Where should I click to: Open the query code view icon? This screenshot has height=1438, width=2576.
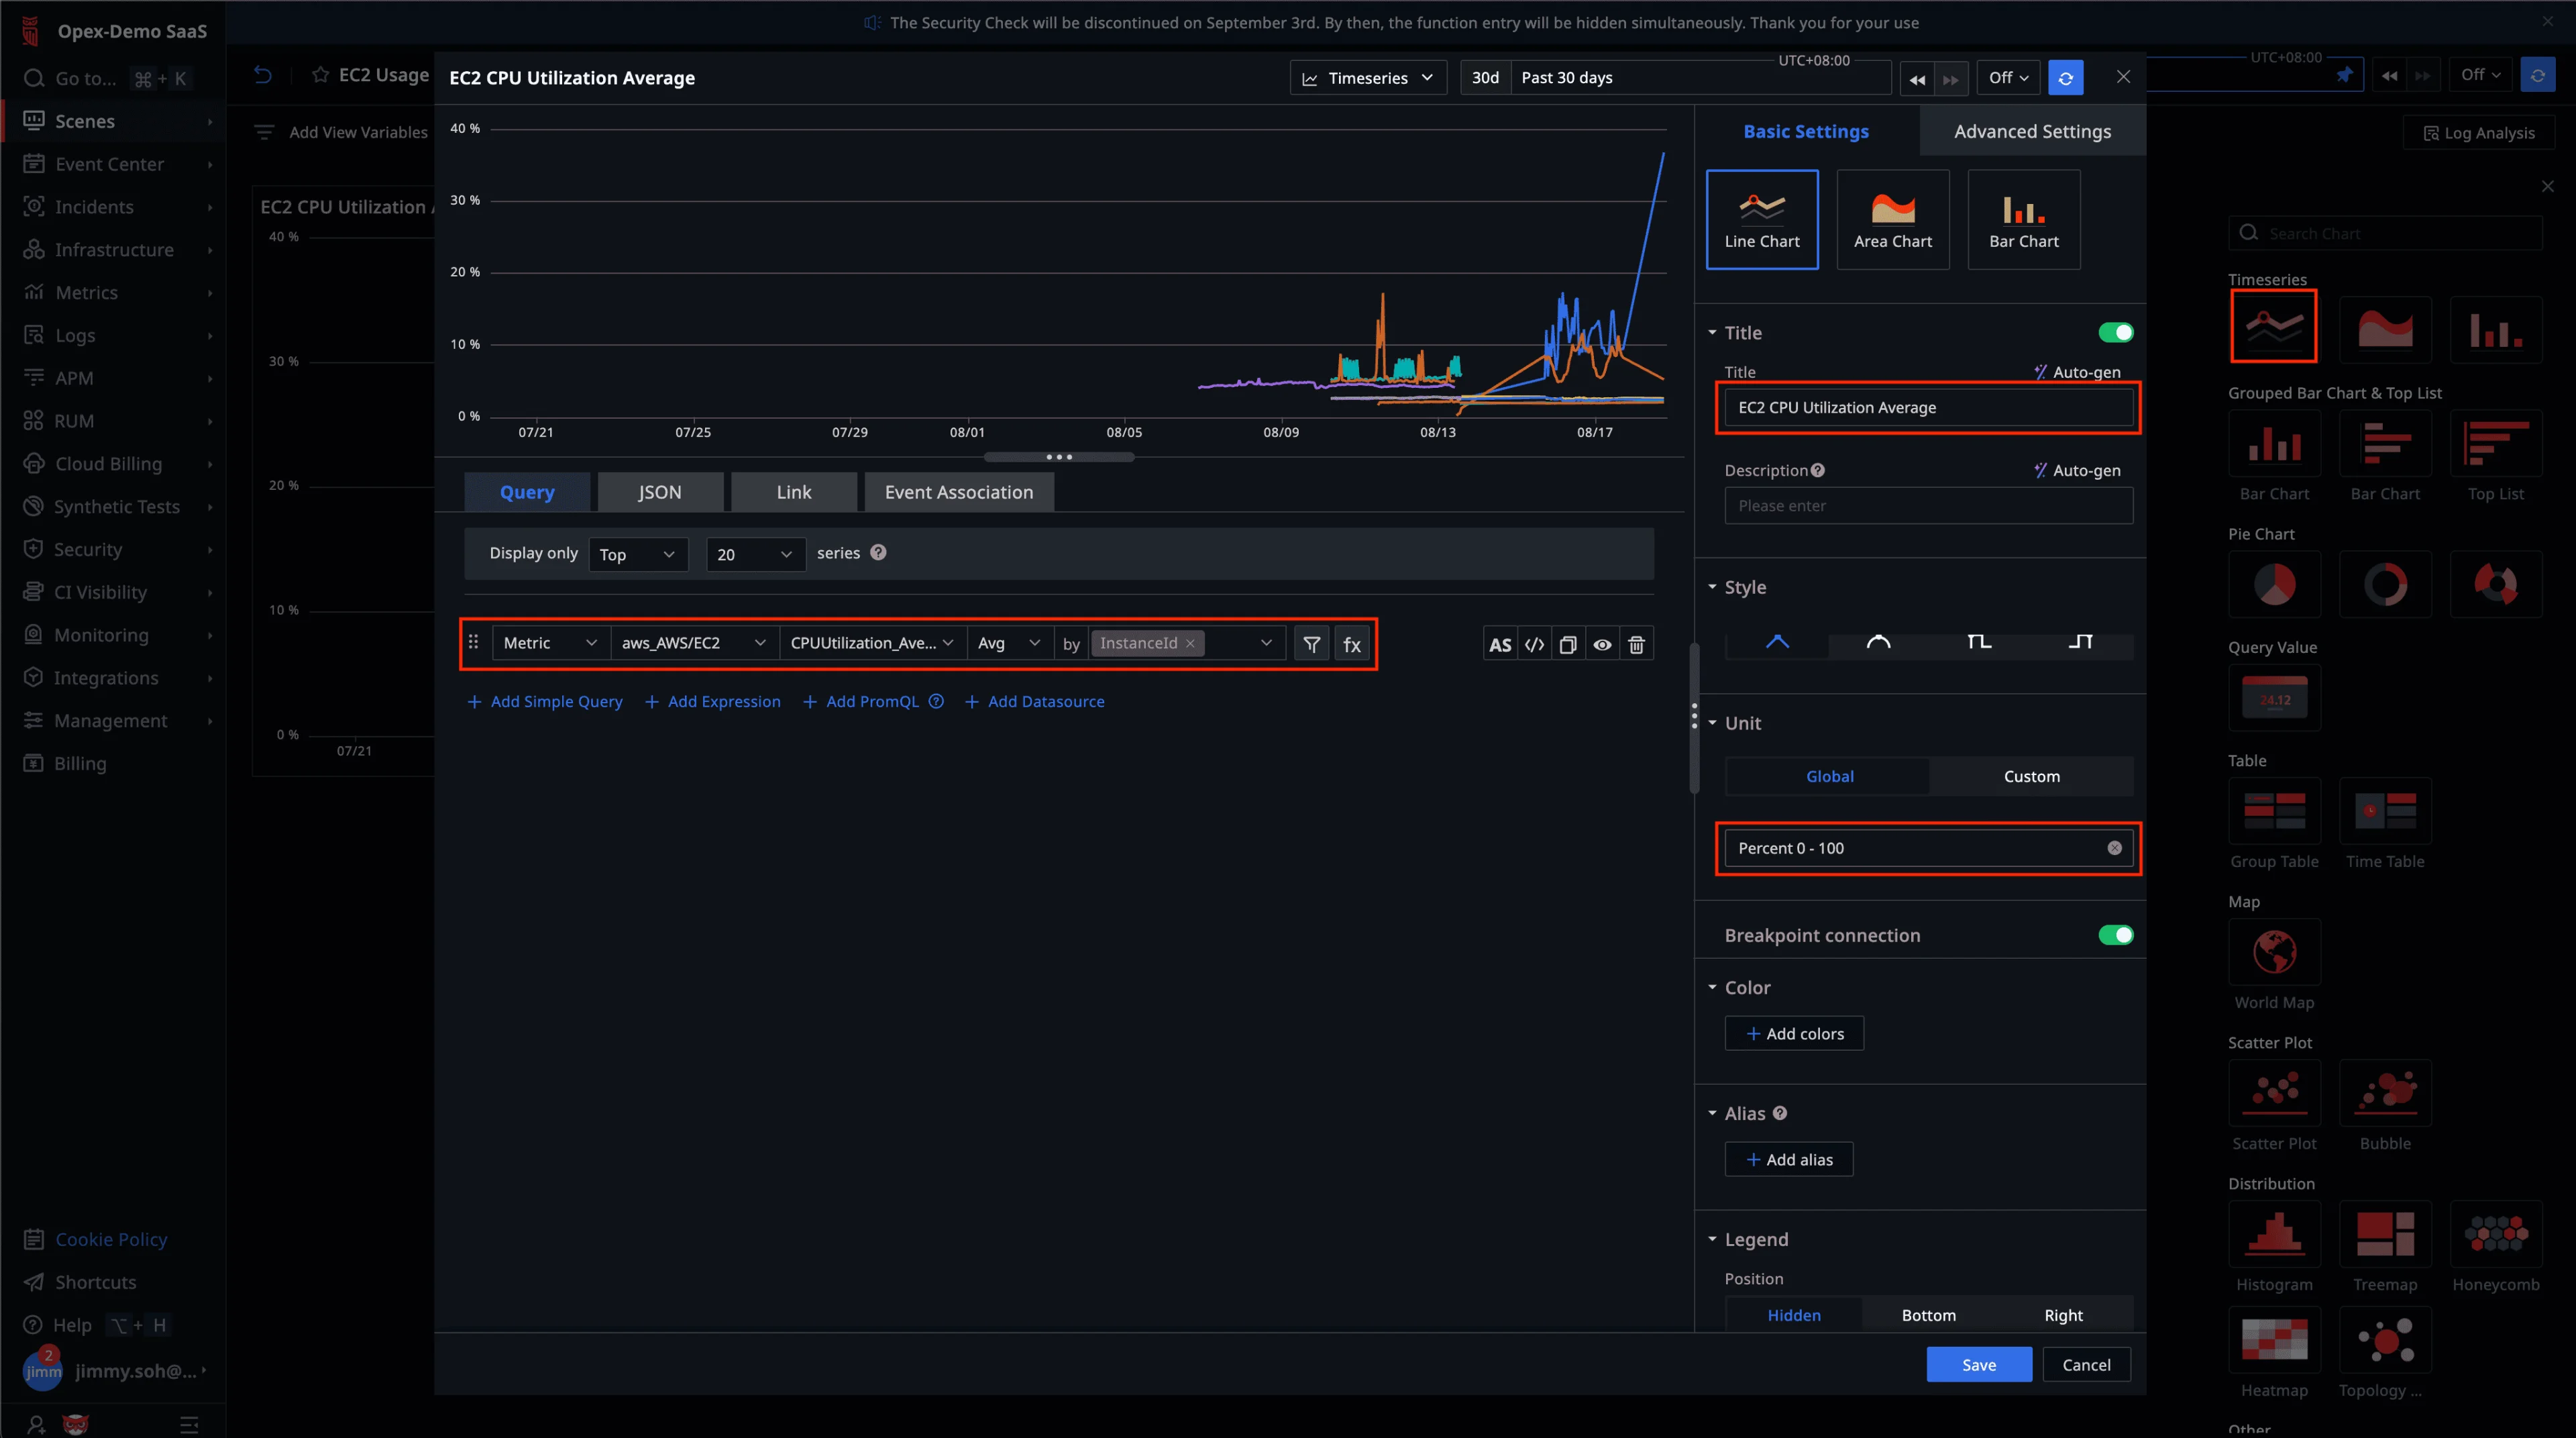coord(1534,644)
